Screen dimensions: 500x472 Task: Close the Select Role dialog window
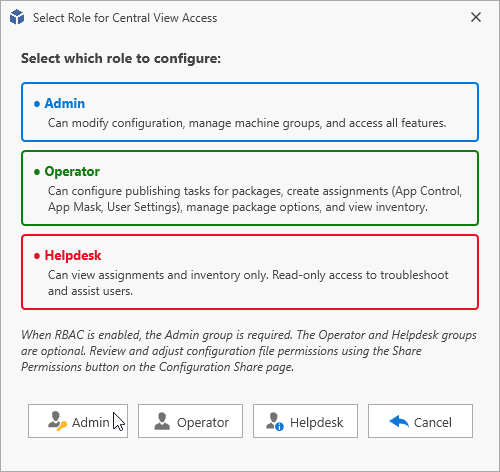coord(476,17)
